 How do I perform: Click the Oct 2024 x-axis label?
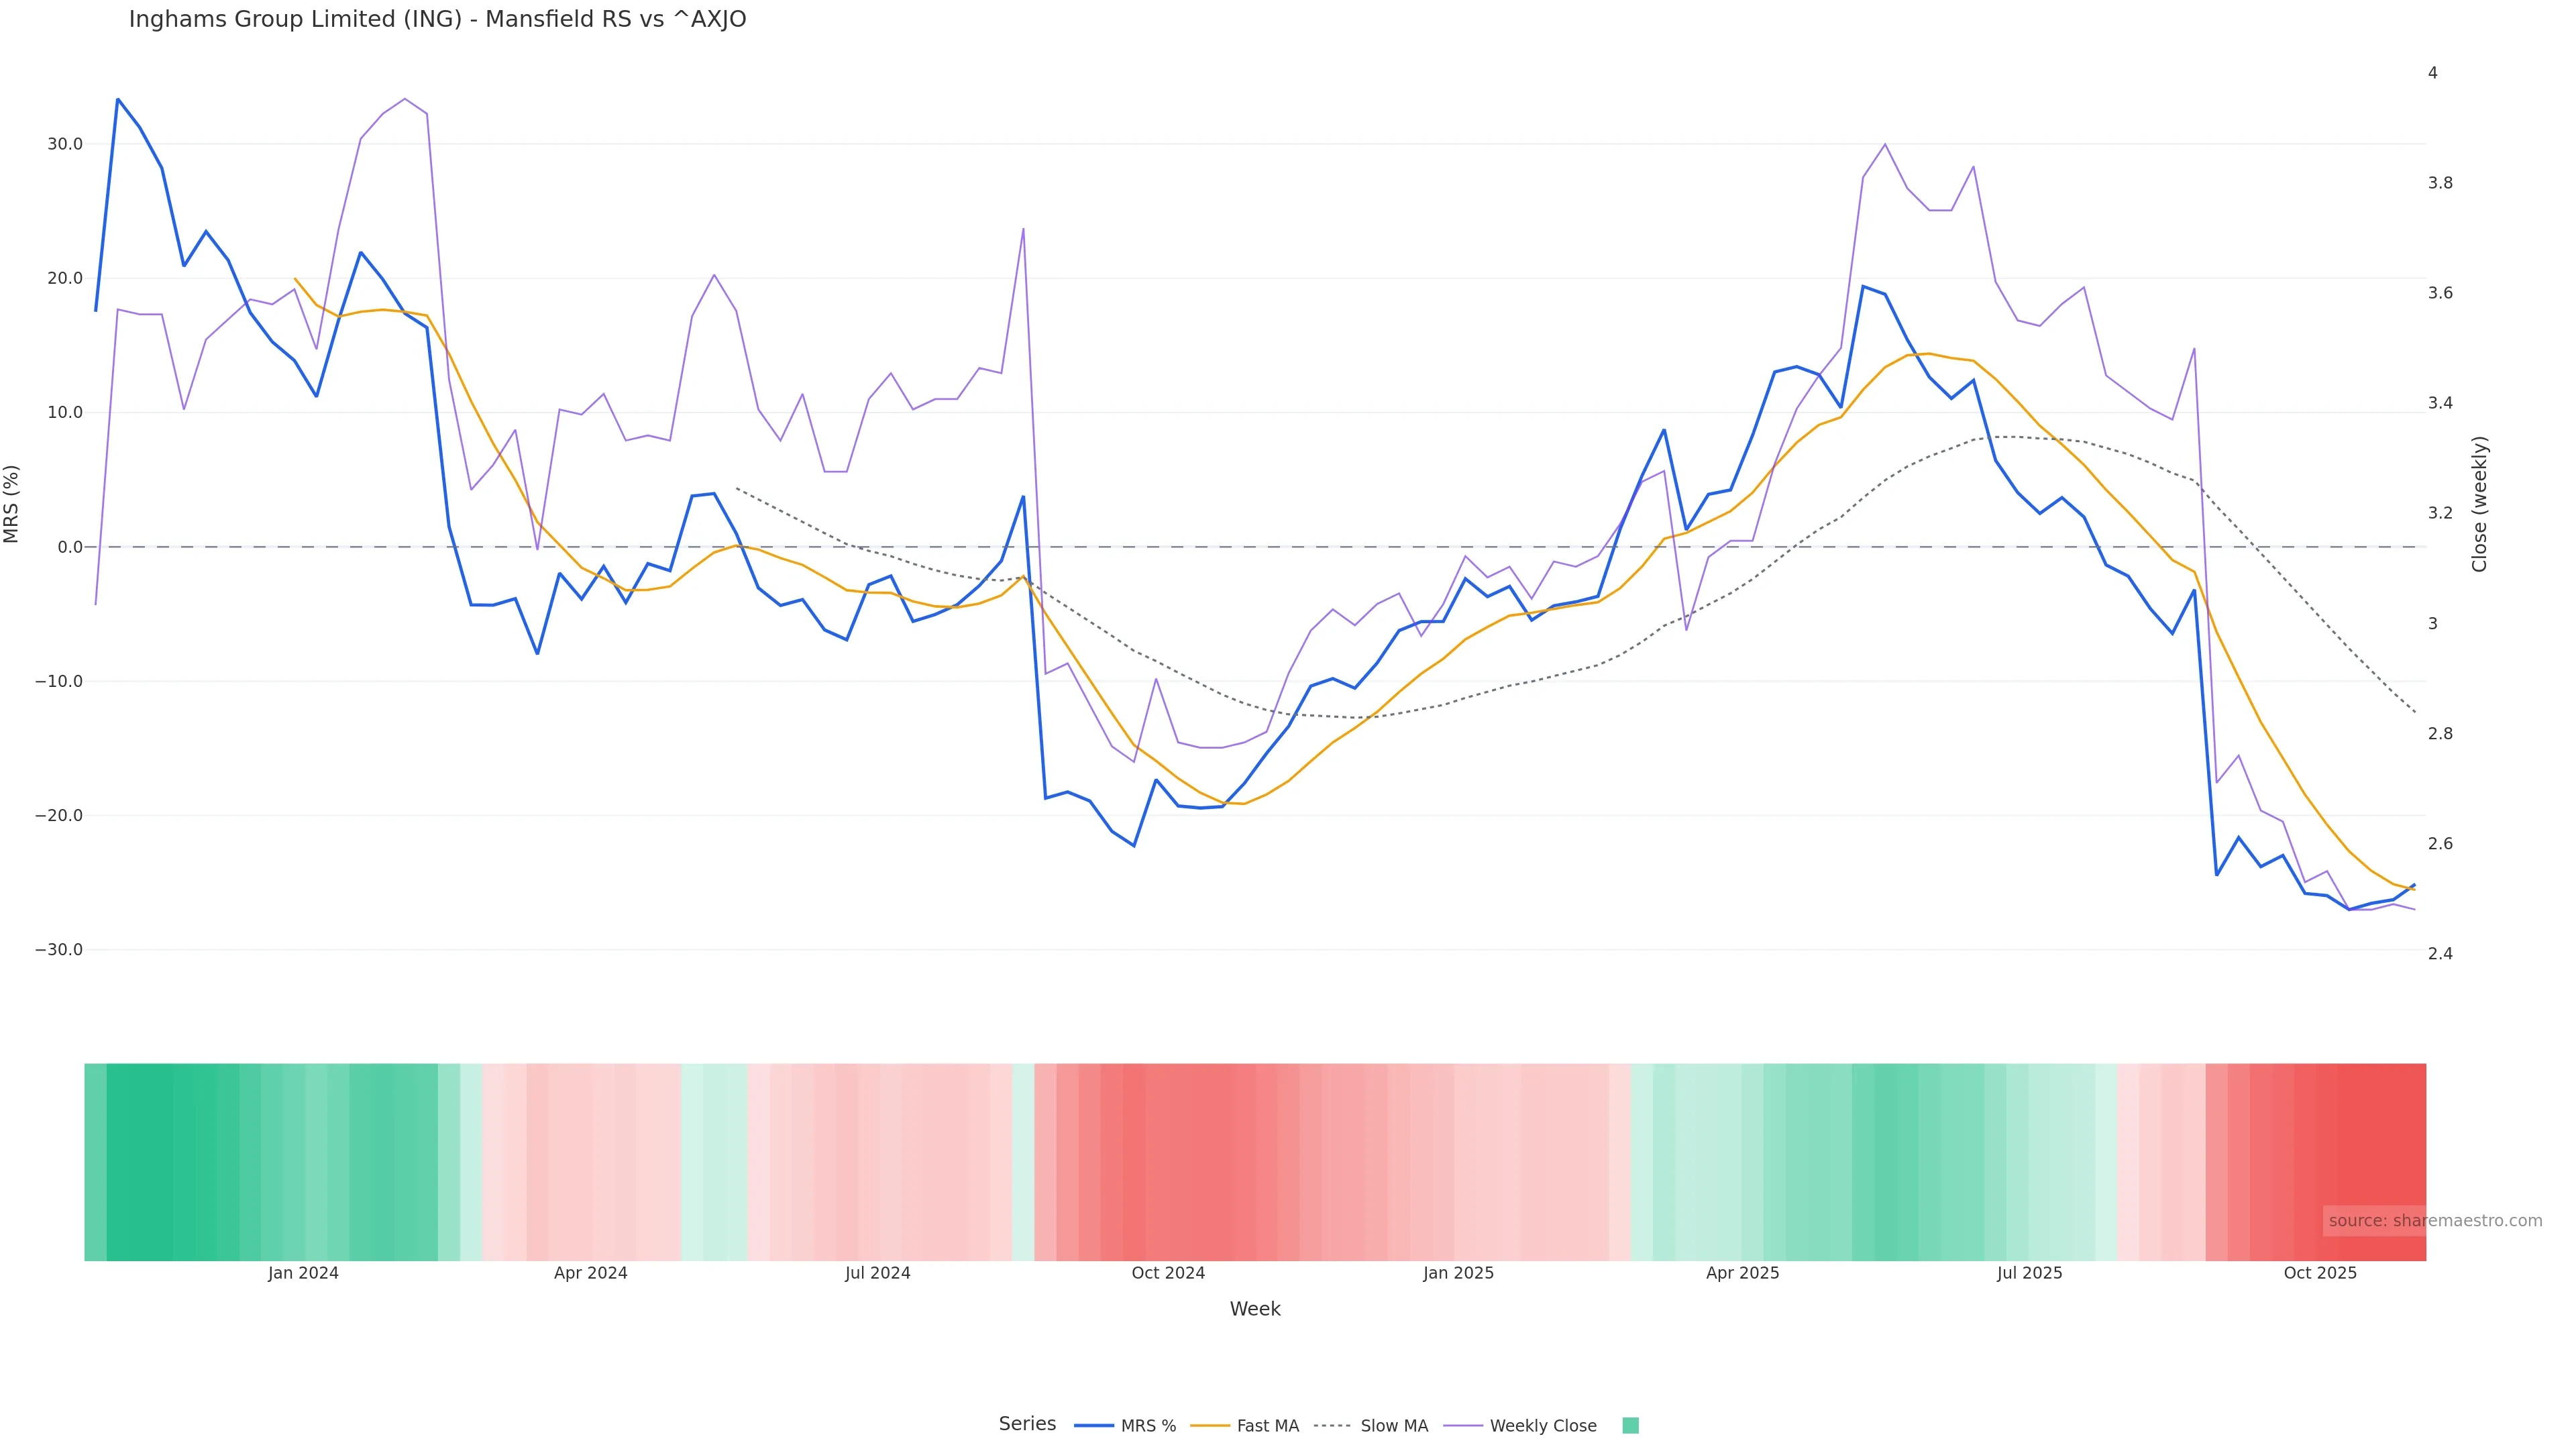point(1168,1273)
